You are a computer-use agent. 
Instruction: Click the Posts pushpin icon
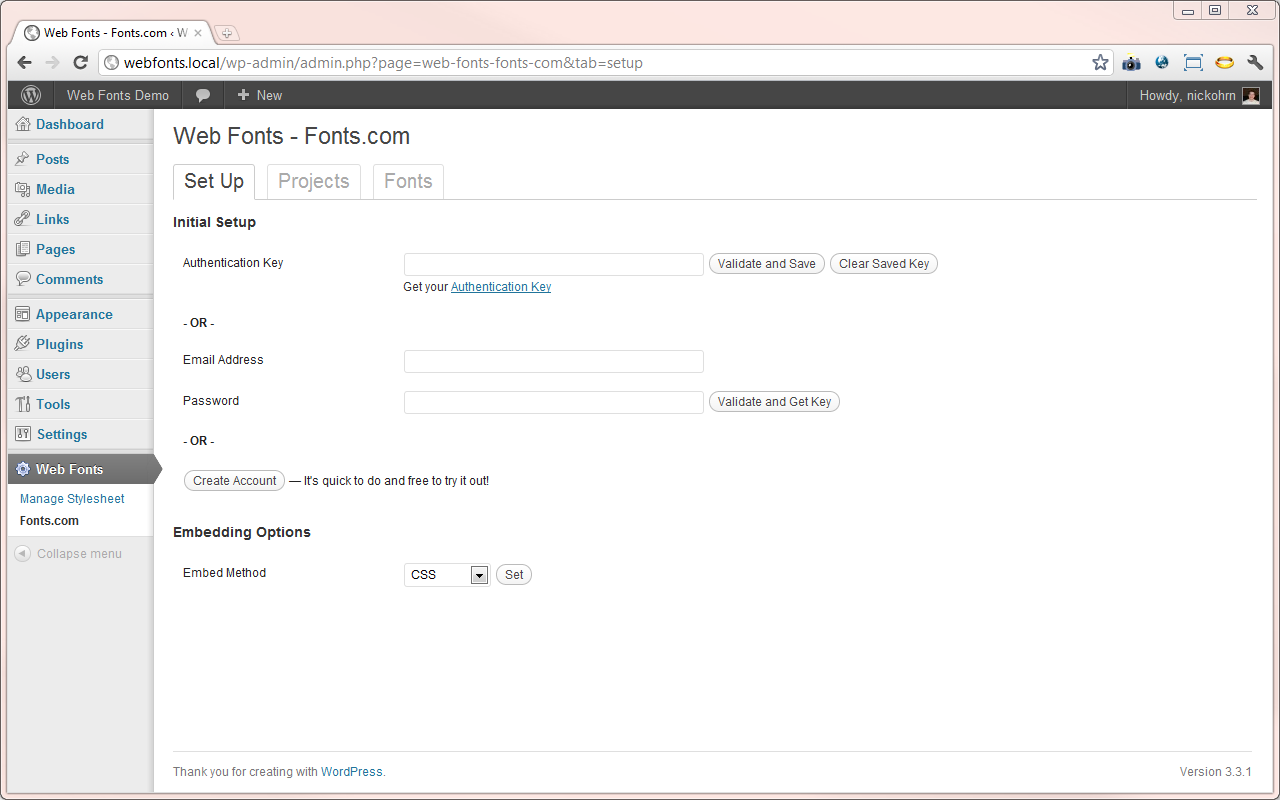23,159
